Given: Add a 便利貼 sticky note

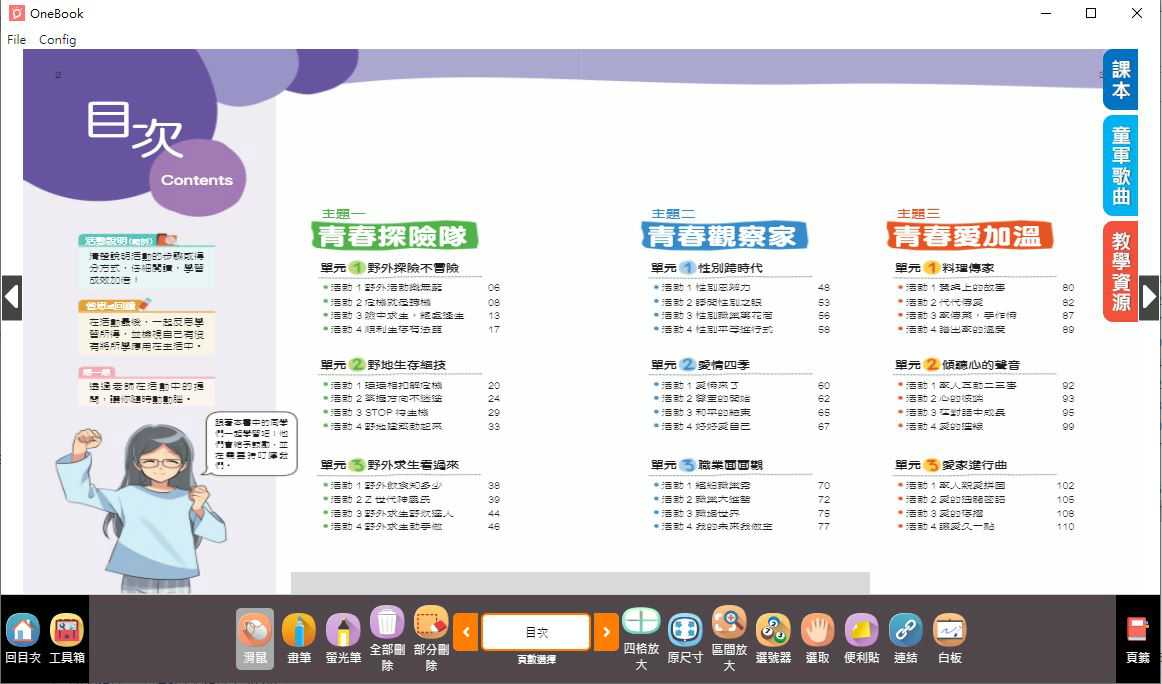Looking at the screenshot, I should (x=861, y=639).
